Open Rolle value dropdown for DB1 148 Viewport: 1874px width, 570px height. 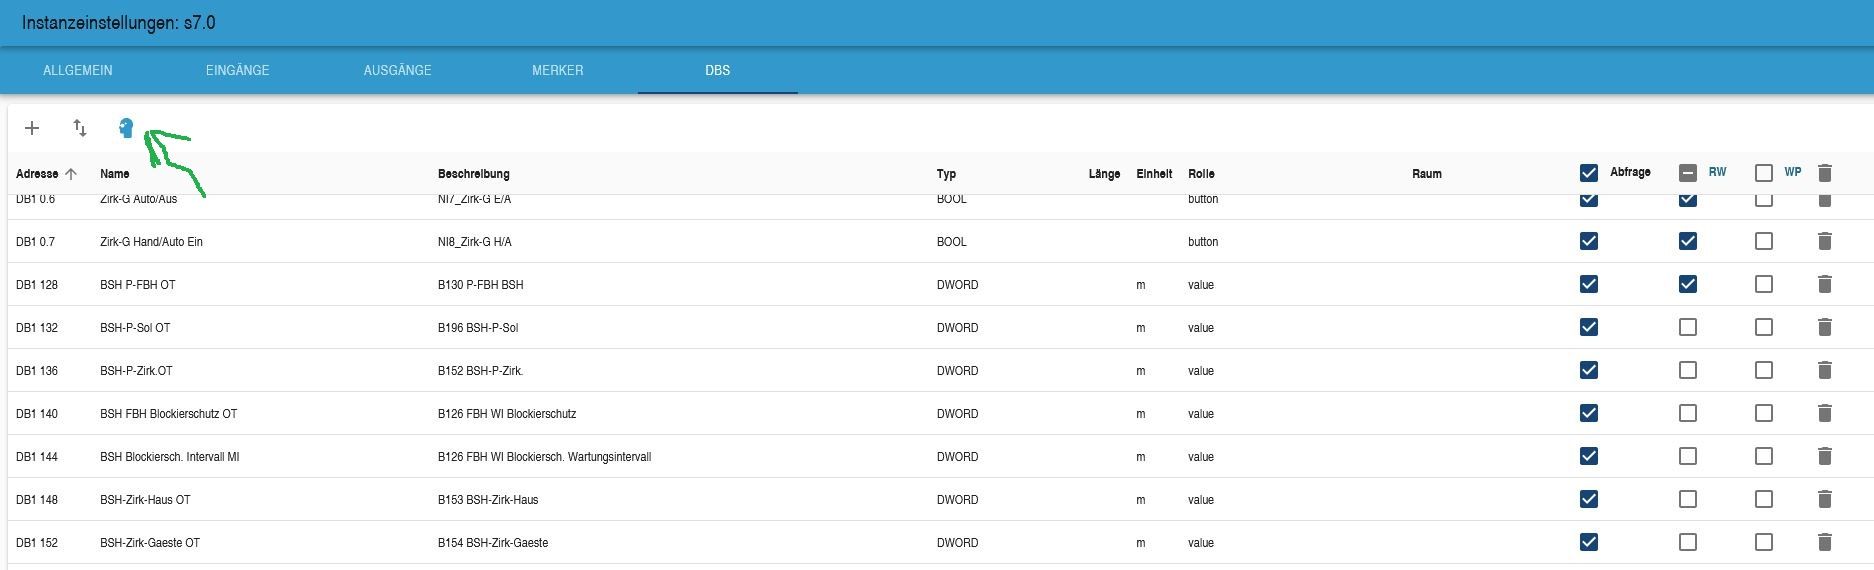(1201, 500)
